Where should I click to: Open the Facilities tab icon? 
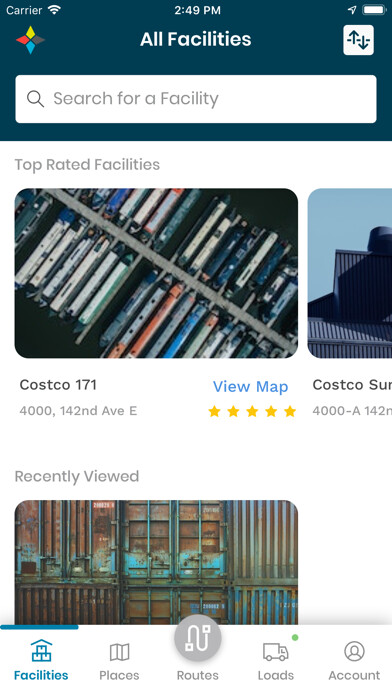pos(41,651)
